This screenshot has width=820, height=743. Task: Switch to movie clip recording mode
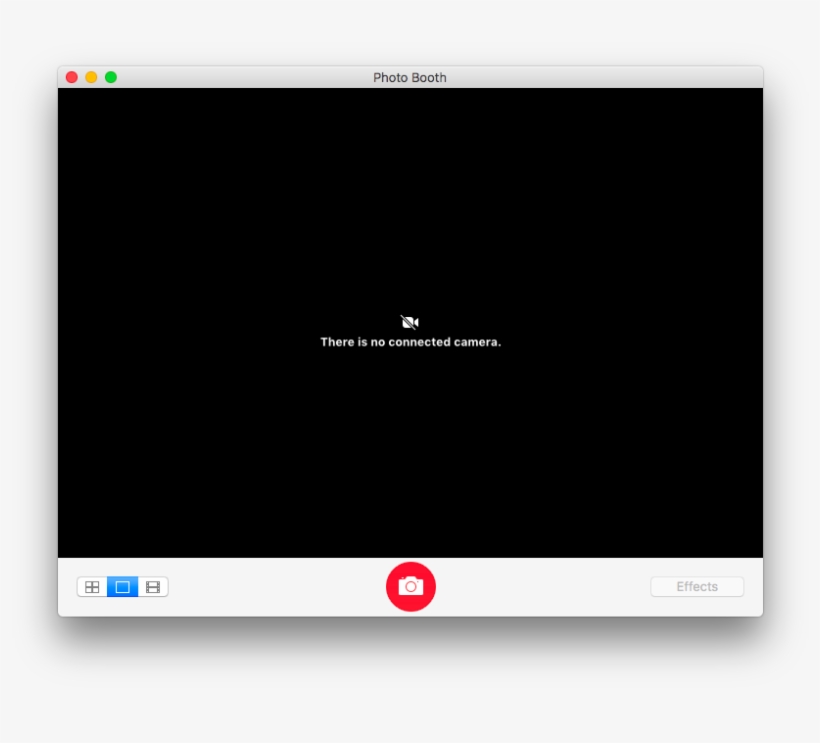pyautogui.click(x=153, y=587)
